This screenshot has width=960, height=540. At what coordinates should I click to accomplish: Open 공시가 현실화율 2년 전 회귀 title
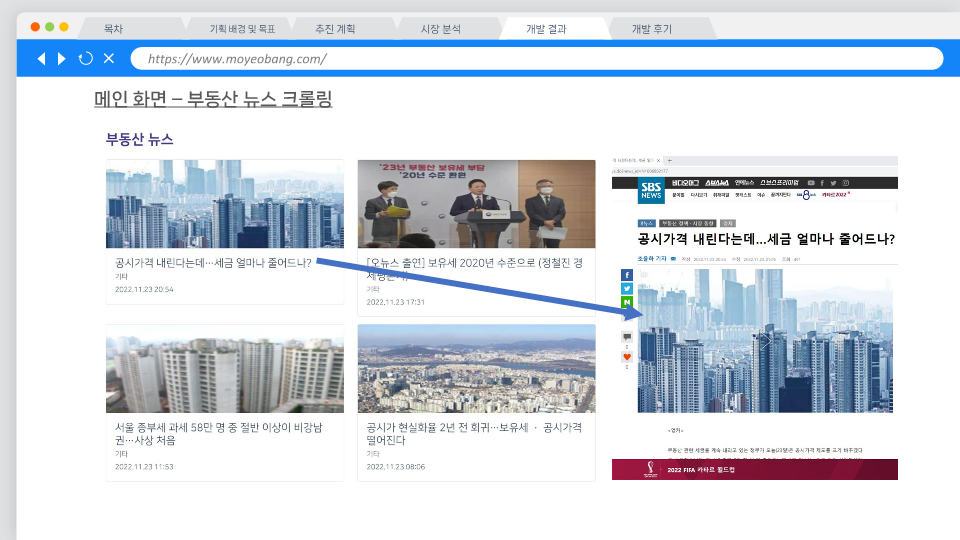[x=474, y=433]
